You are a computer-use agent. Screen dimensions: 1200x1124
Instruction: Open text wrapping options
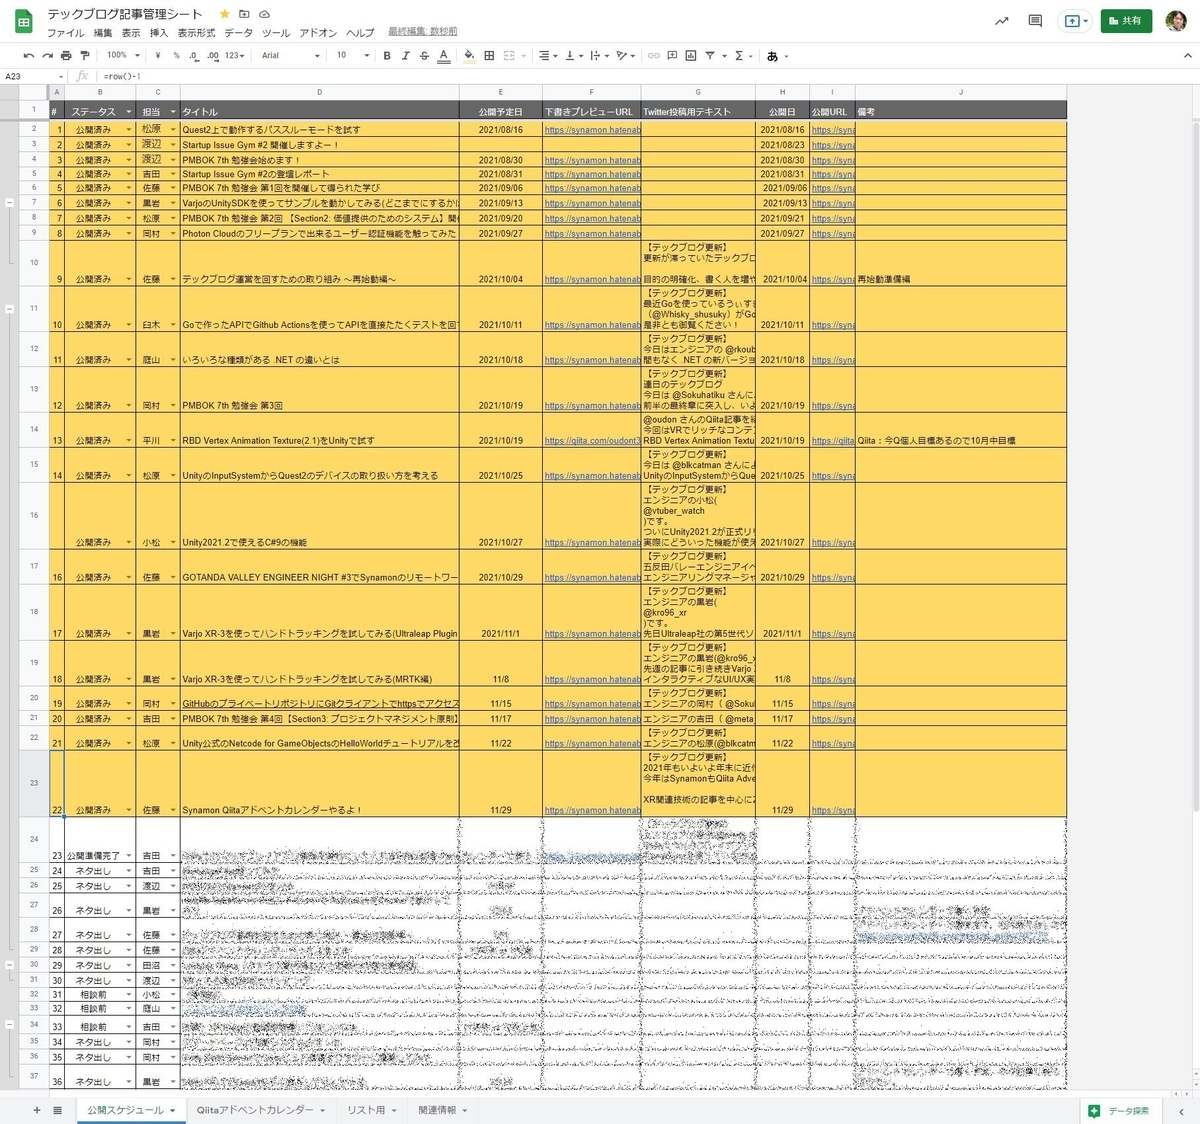pos(598,56)
